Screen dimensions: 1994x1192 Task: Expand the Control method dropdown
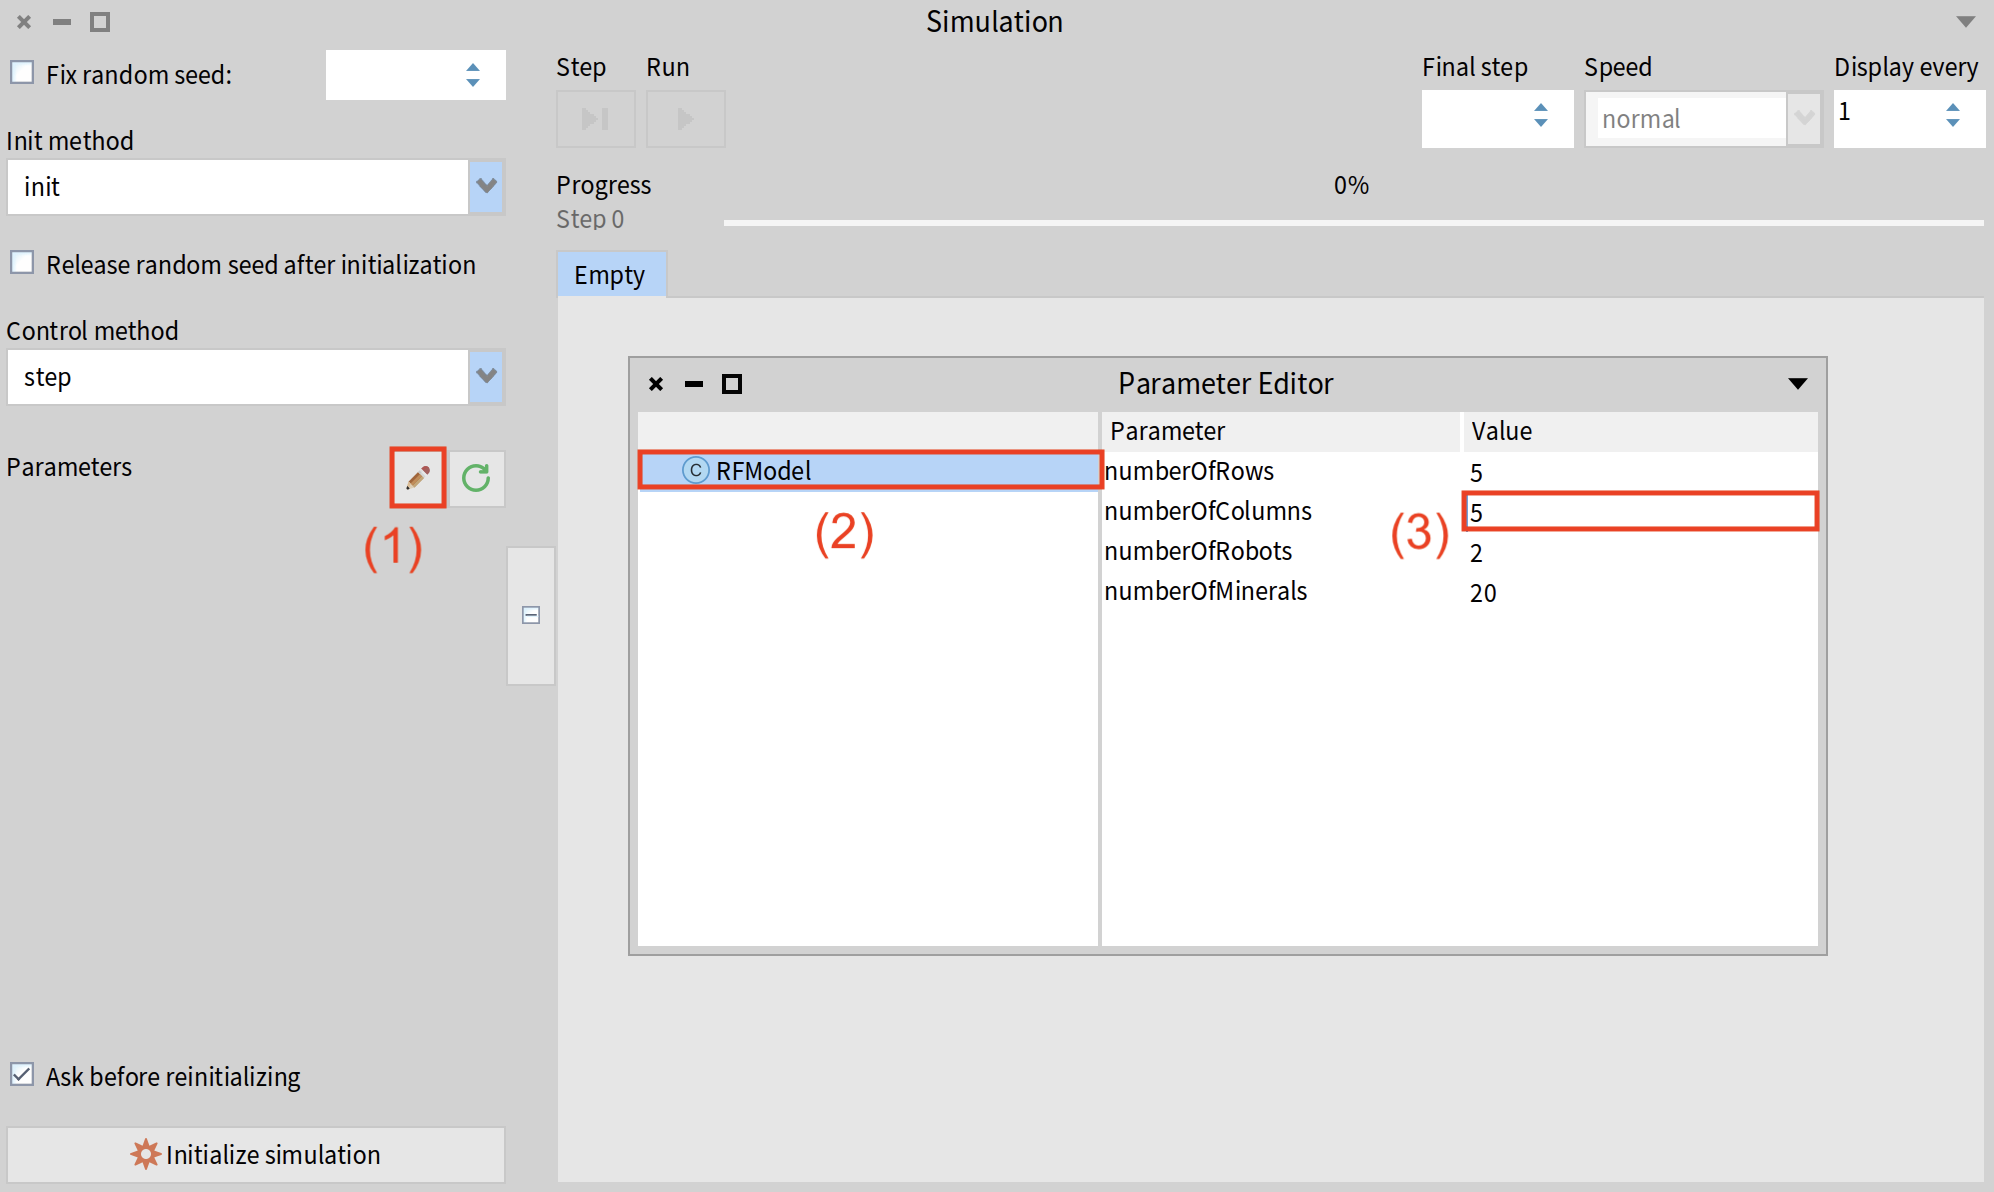point(486,376)
